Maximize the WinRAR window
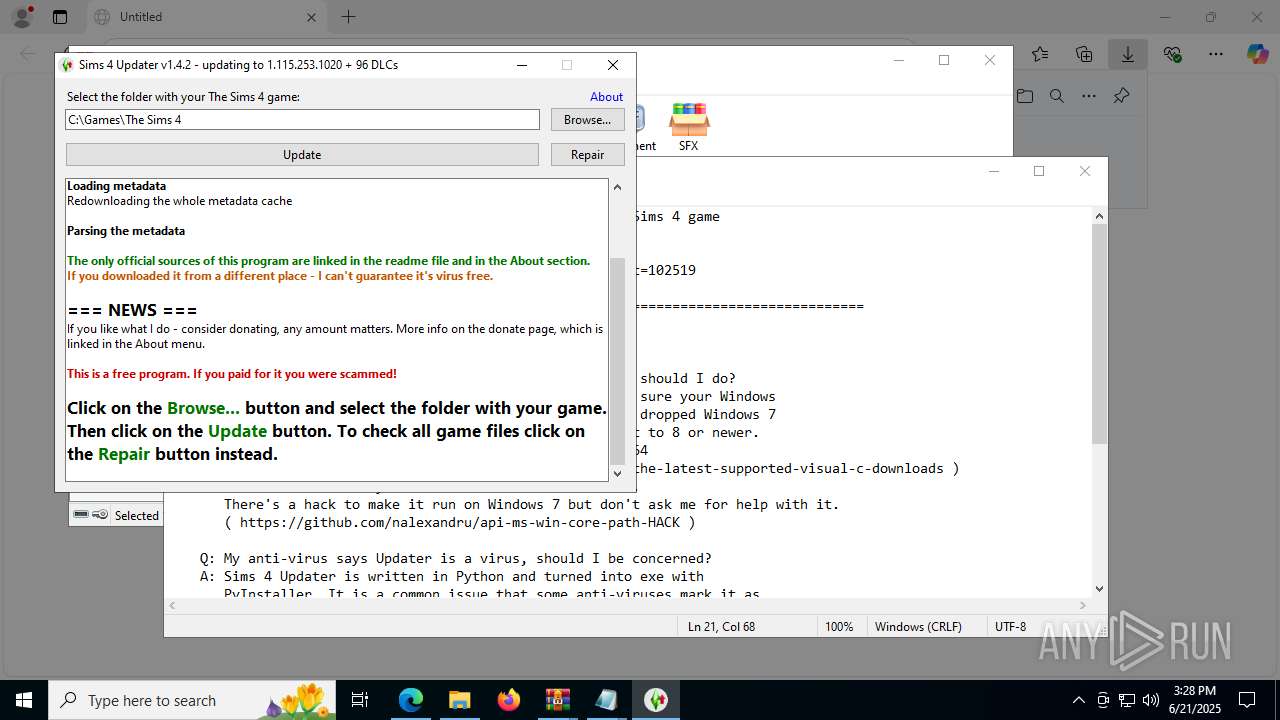1280x720 pixels. pos(944,60)
